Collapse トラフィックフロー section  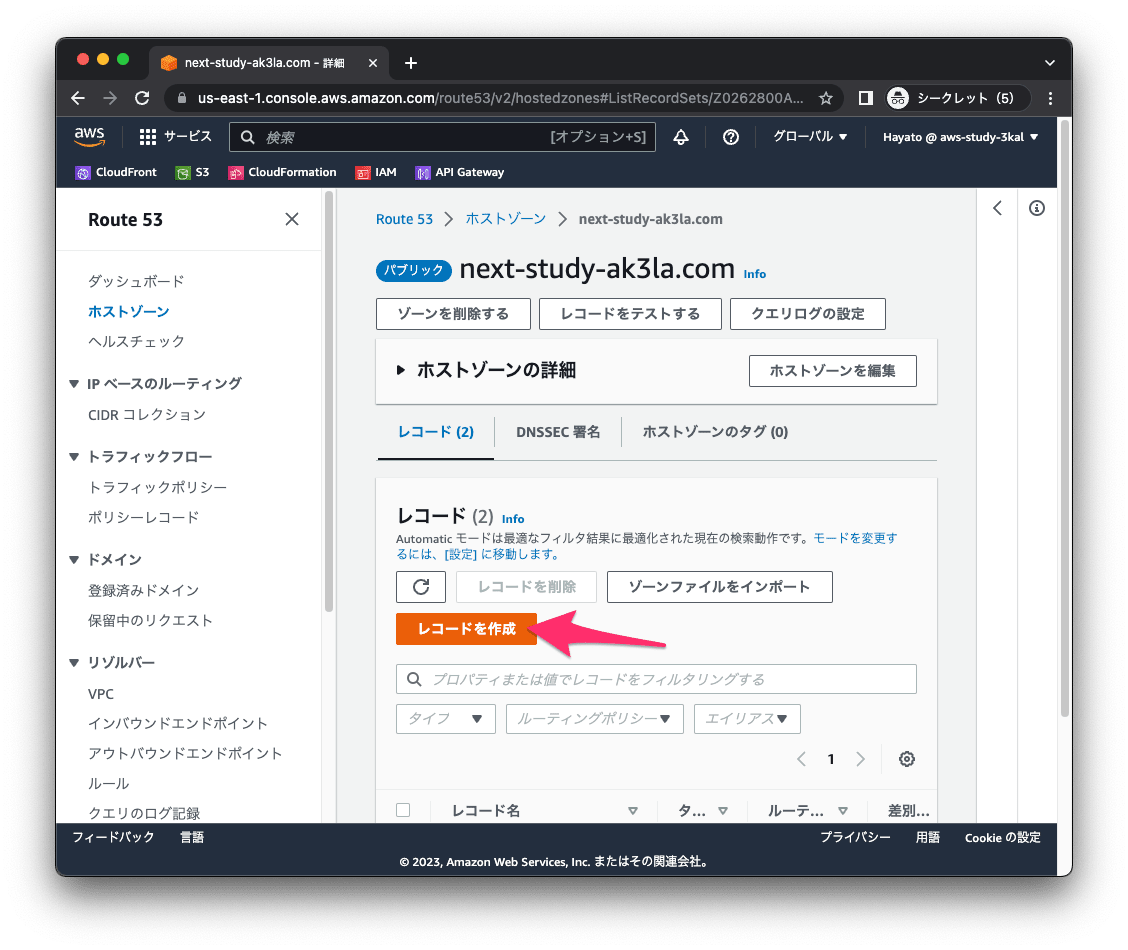tap(73, 457)
